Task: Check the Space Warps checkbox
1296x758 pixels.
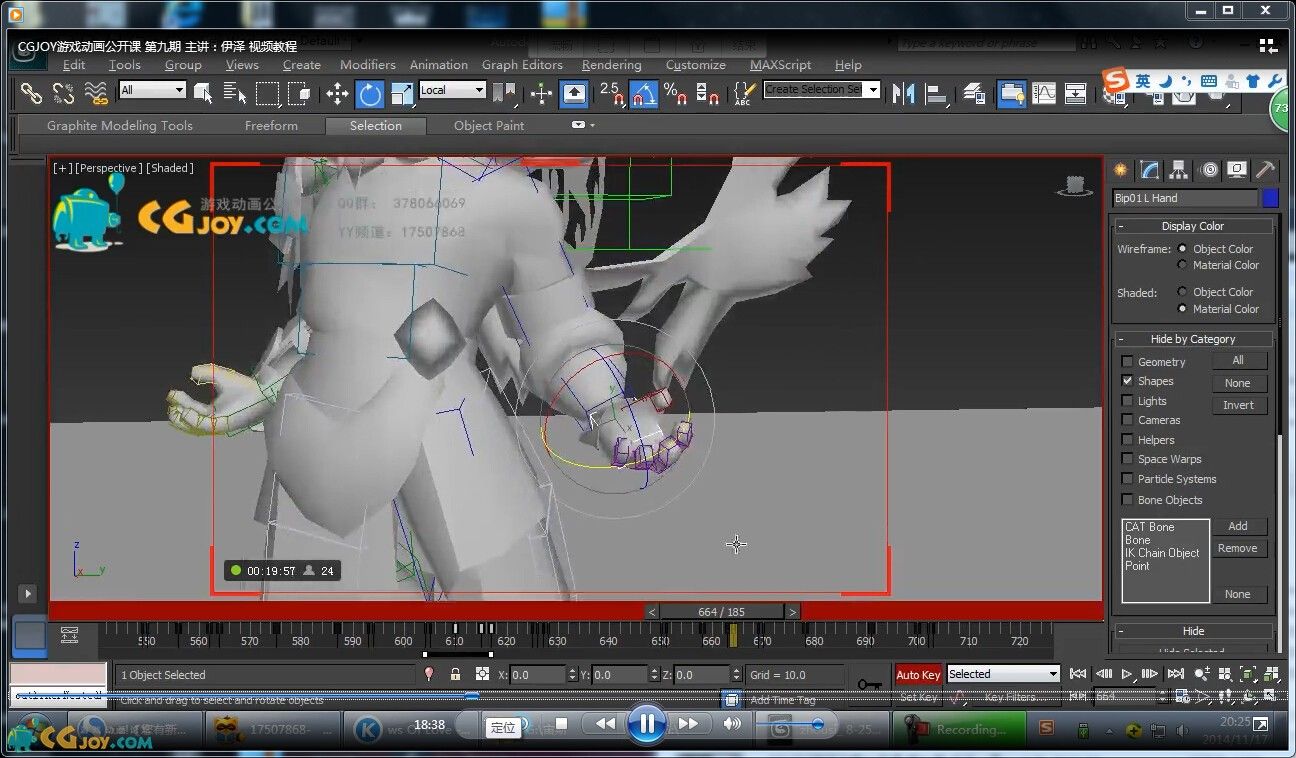Action: click(x=1128, y=459)
